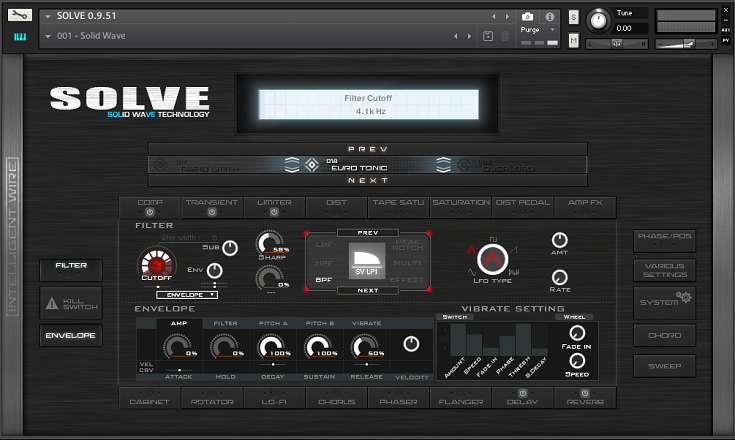Image resolution: width=735 pixels, height=440 pixels.
Task: Select the VIBRATE envelope tab
Action: click(x=367, y=323)
